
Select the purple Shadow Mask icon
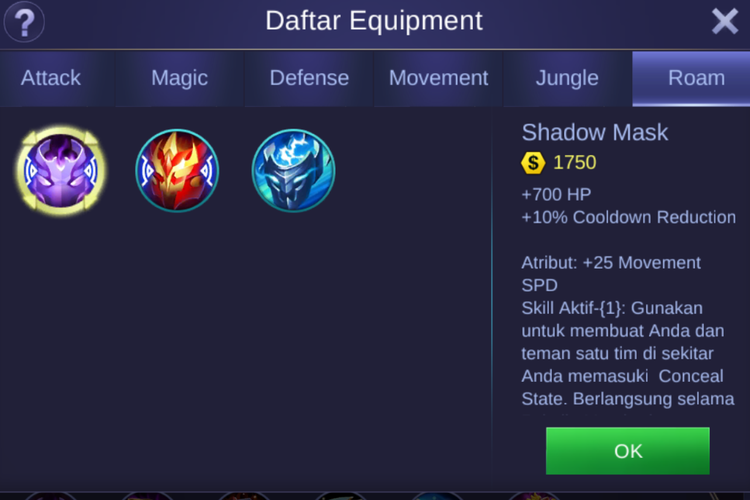[x=61, y=170]
